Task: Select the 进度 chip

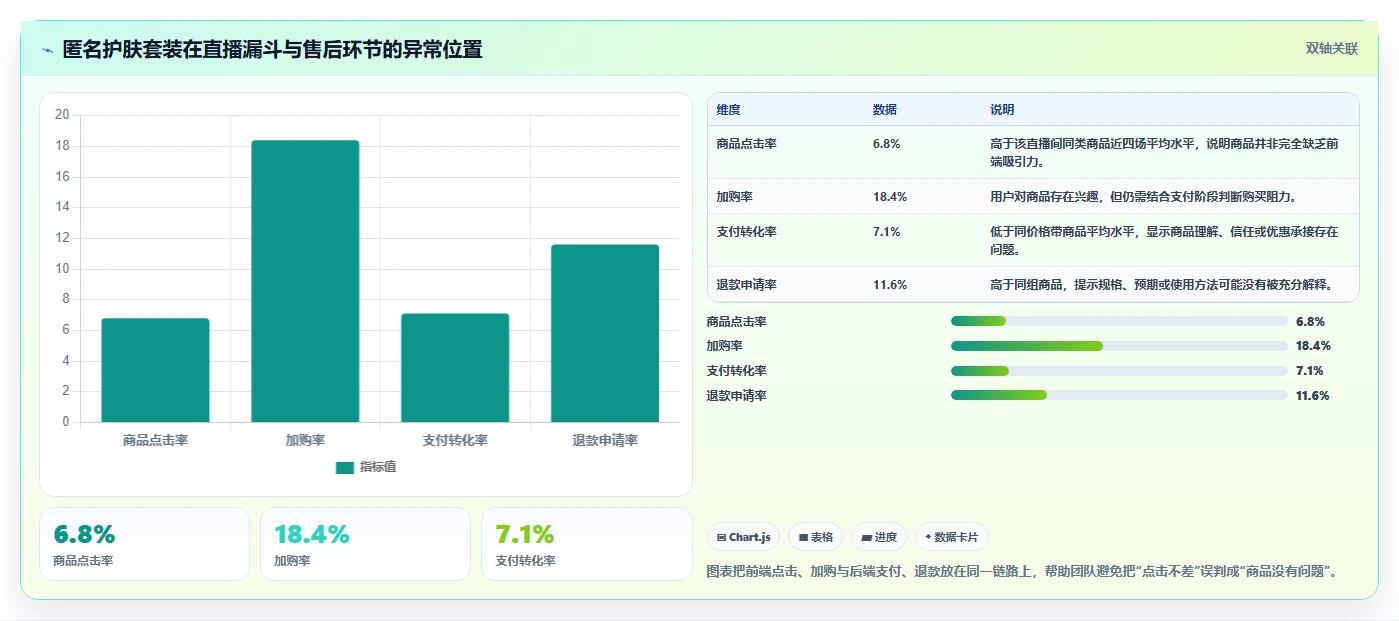Action: click(879, 537)
